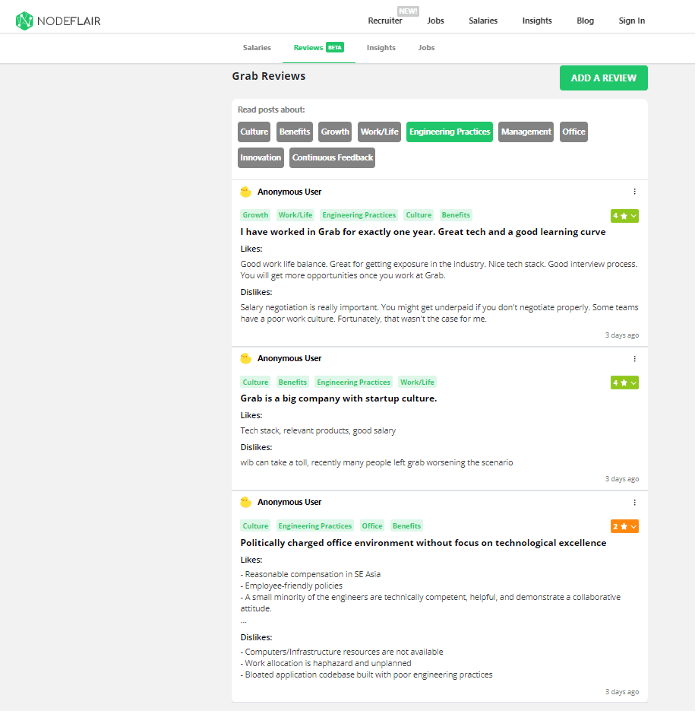Image resolution: width=696 pixels, height=712 pixels.
Task: Click 'Anonymous User' on the first review
Action: 289,192
